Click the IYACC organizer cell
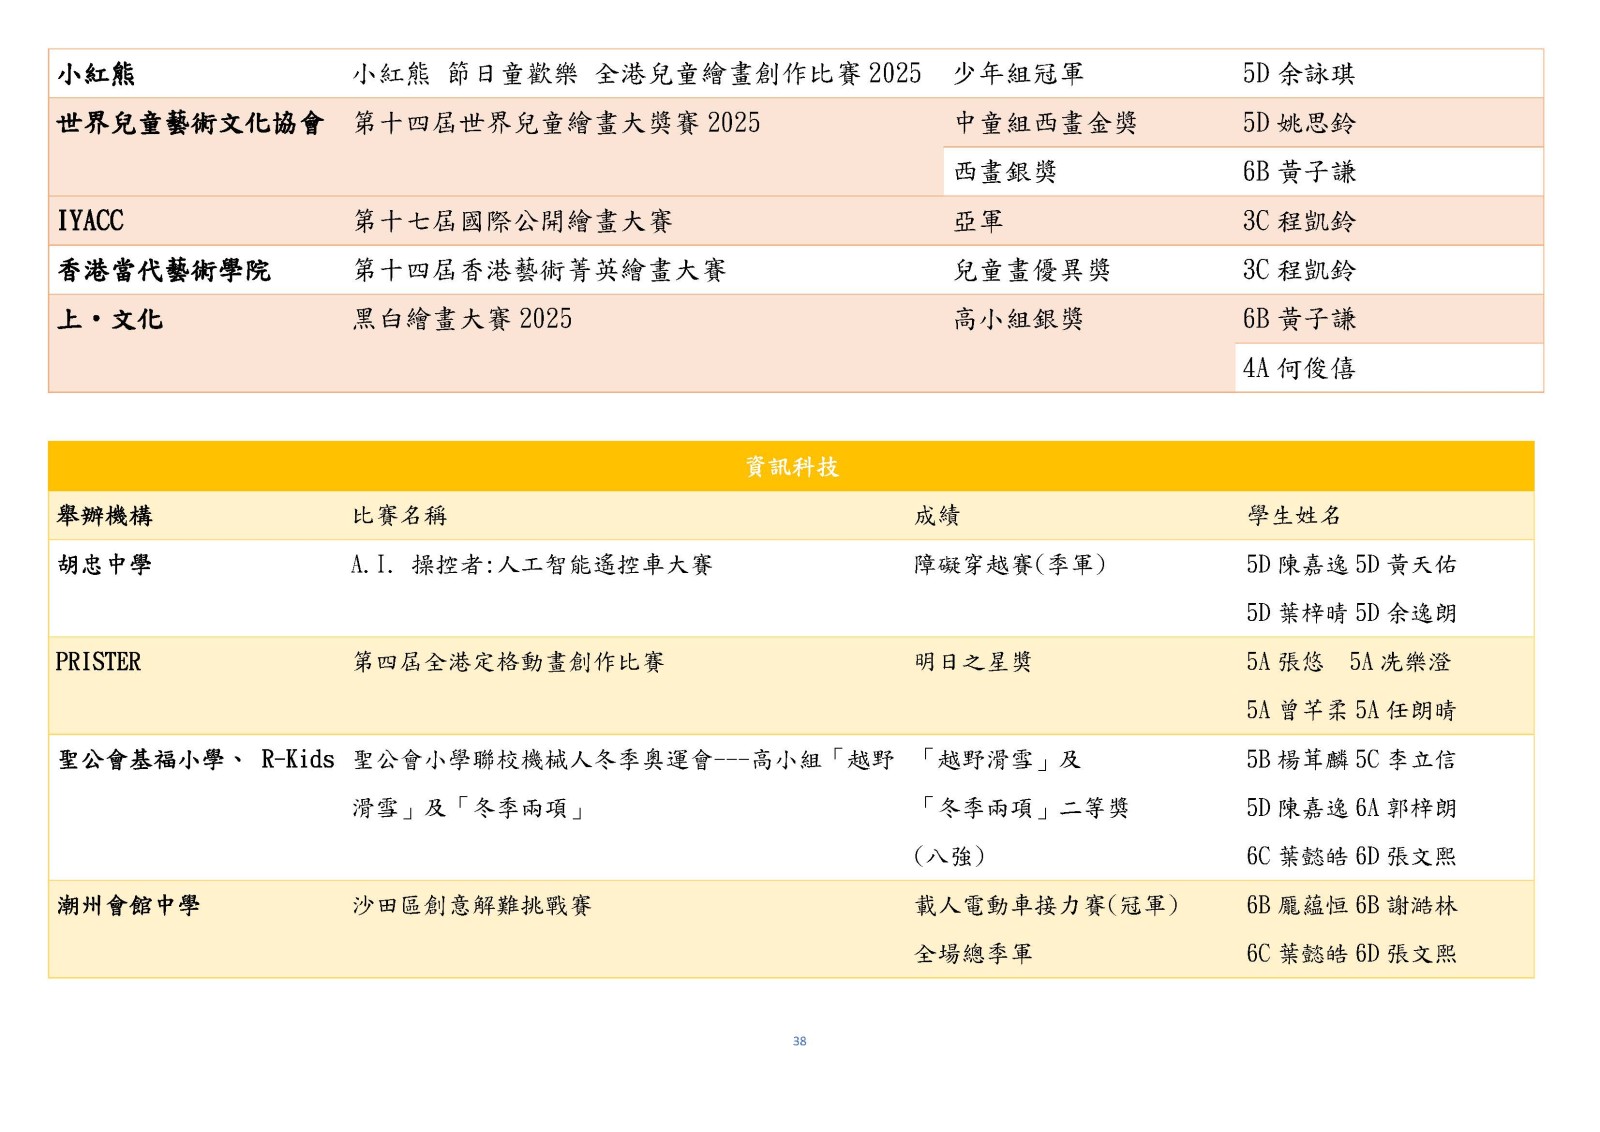Screen dimensions: 1600x1132 (90, 221)
